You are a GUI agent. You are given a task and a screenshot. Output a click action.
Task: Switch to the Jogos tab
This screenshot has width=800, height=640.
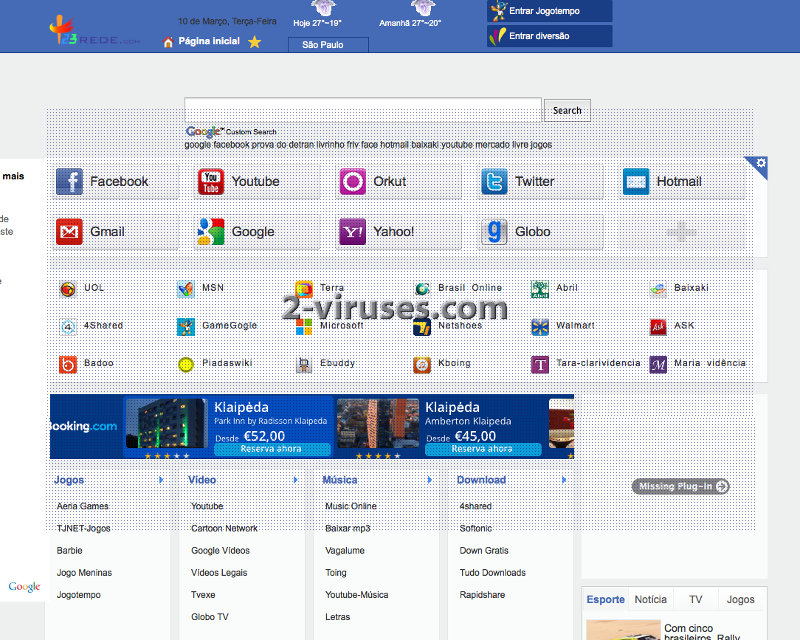(x=740, y=599)
